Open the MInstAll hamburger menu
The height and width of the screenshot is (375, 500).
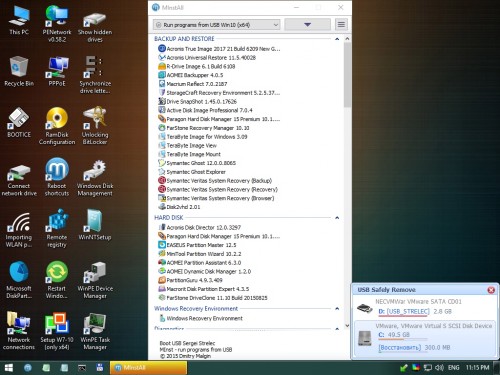coord(341,25)
